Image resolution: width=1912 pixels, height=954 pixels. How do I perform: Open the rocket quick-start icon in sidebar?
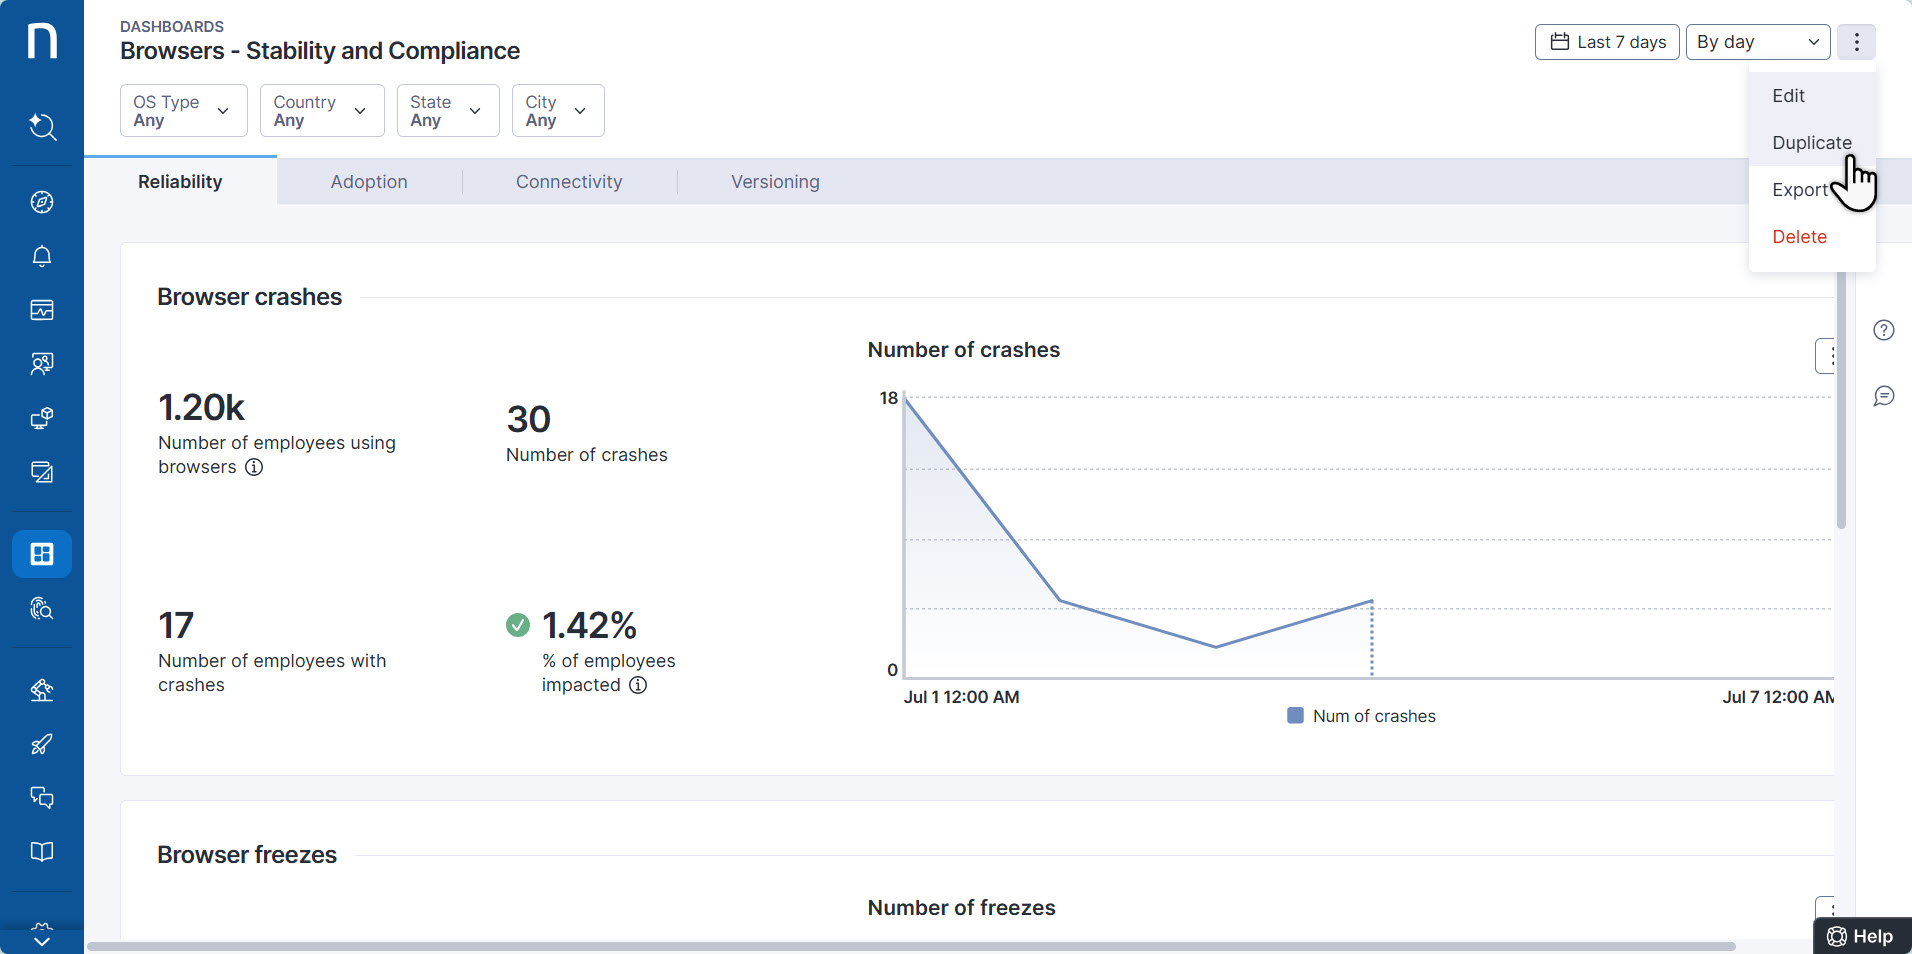[x=42, y=744]
